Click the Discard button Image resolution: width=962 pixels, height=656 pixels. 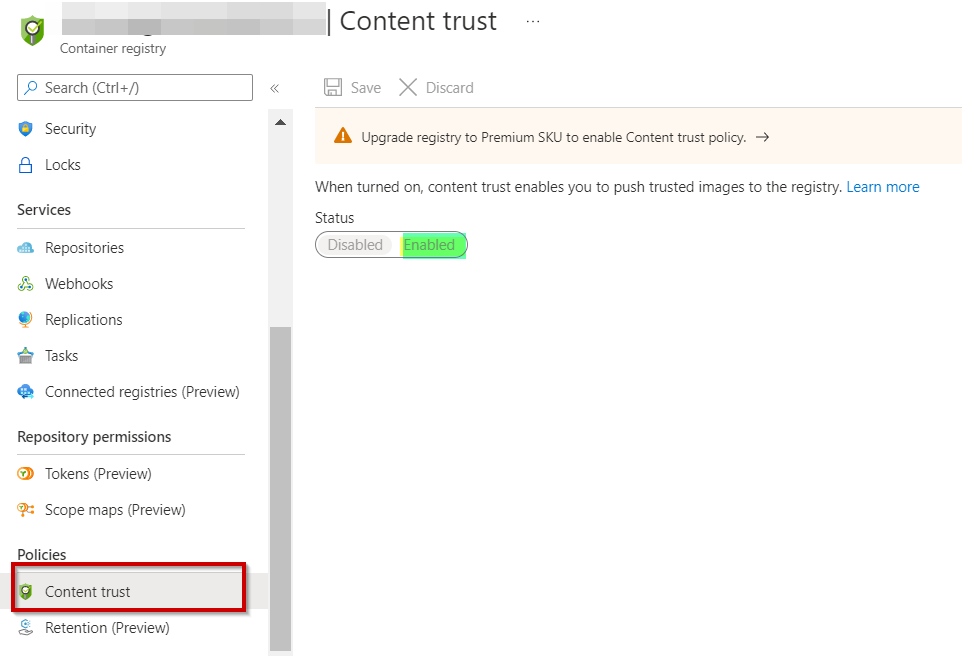click(x=436, y=88)
